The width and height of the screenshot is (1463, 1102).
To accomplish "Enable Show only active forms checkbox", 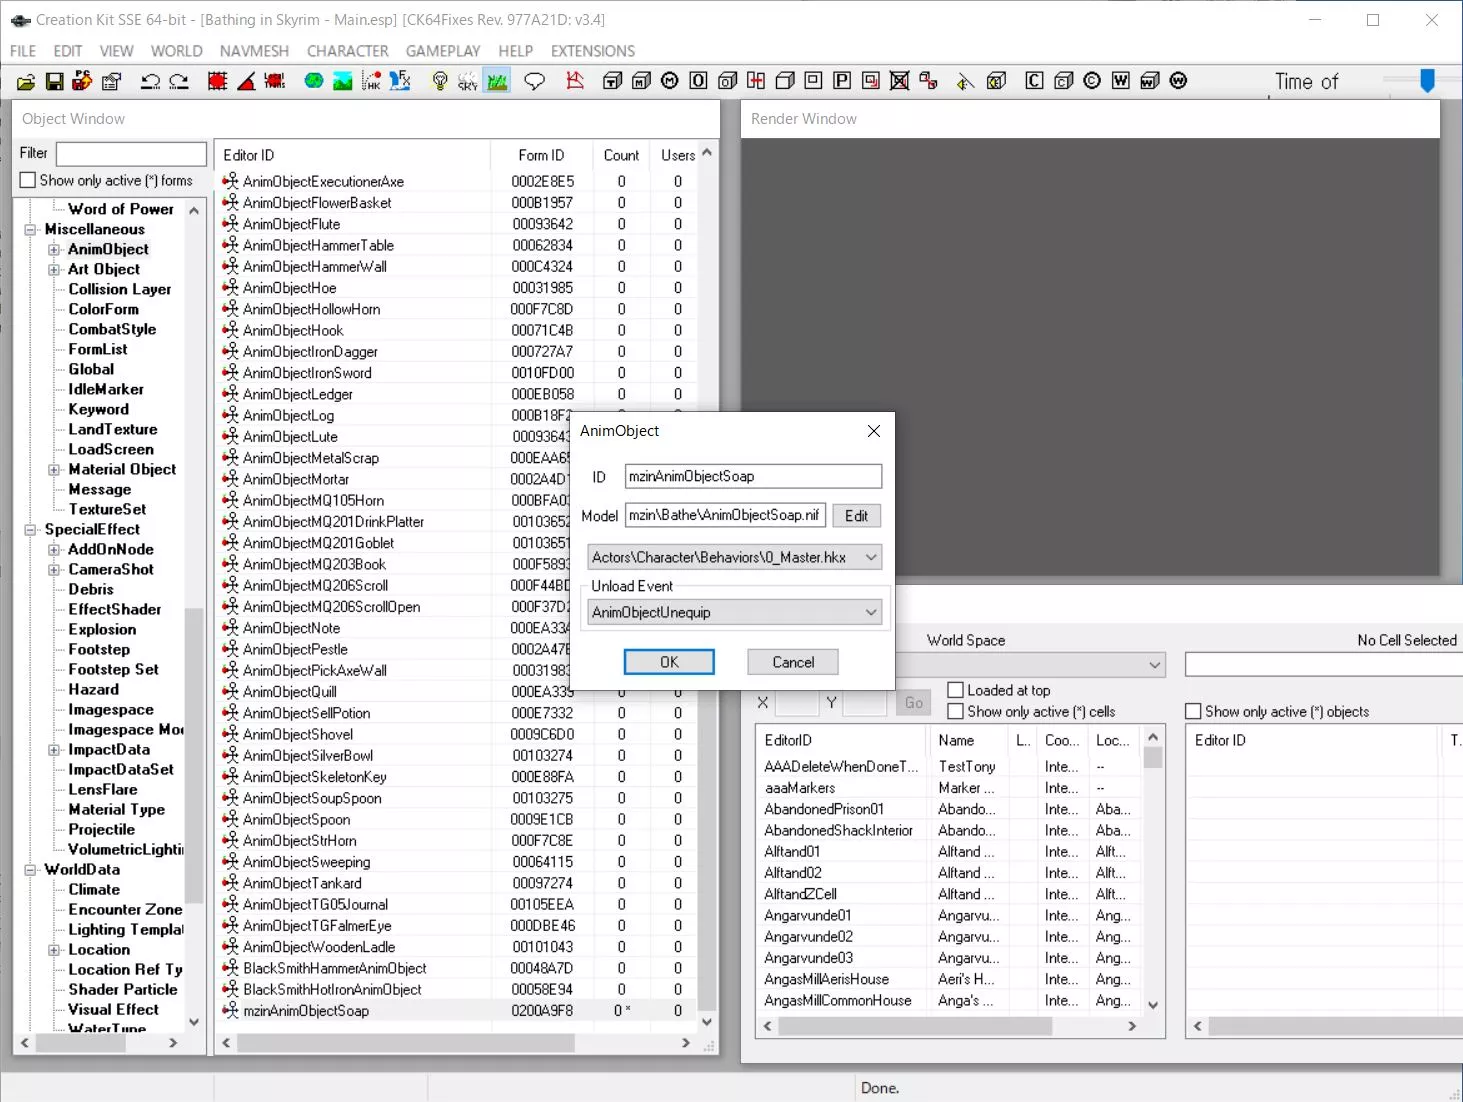I will click(x=28, y=180).
